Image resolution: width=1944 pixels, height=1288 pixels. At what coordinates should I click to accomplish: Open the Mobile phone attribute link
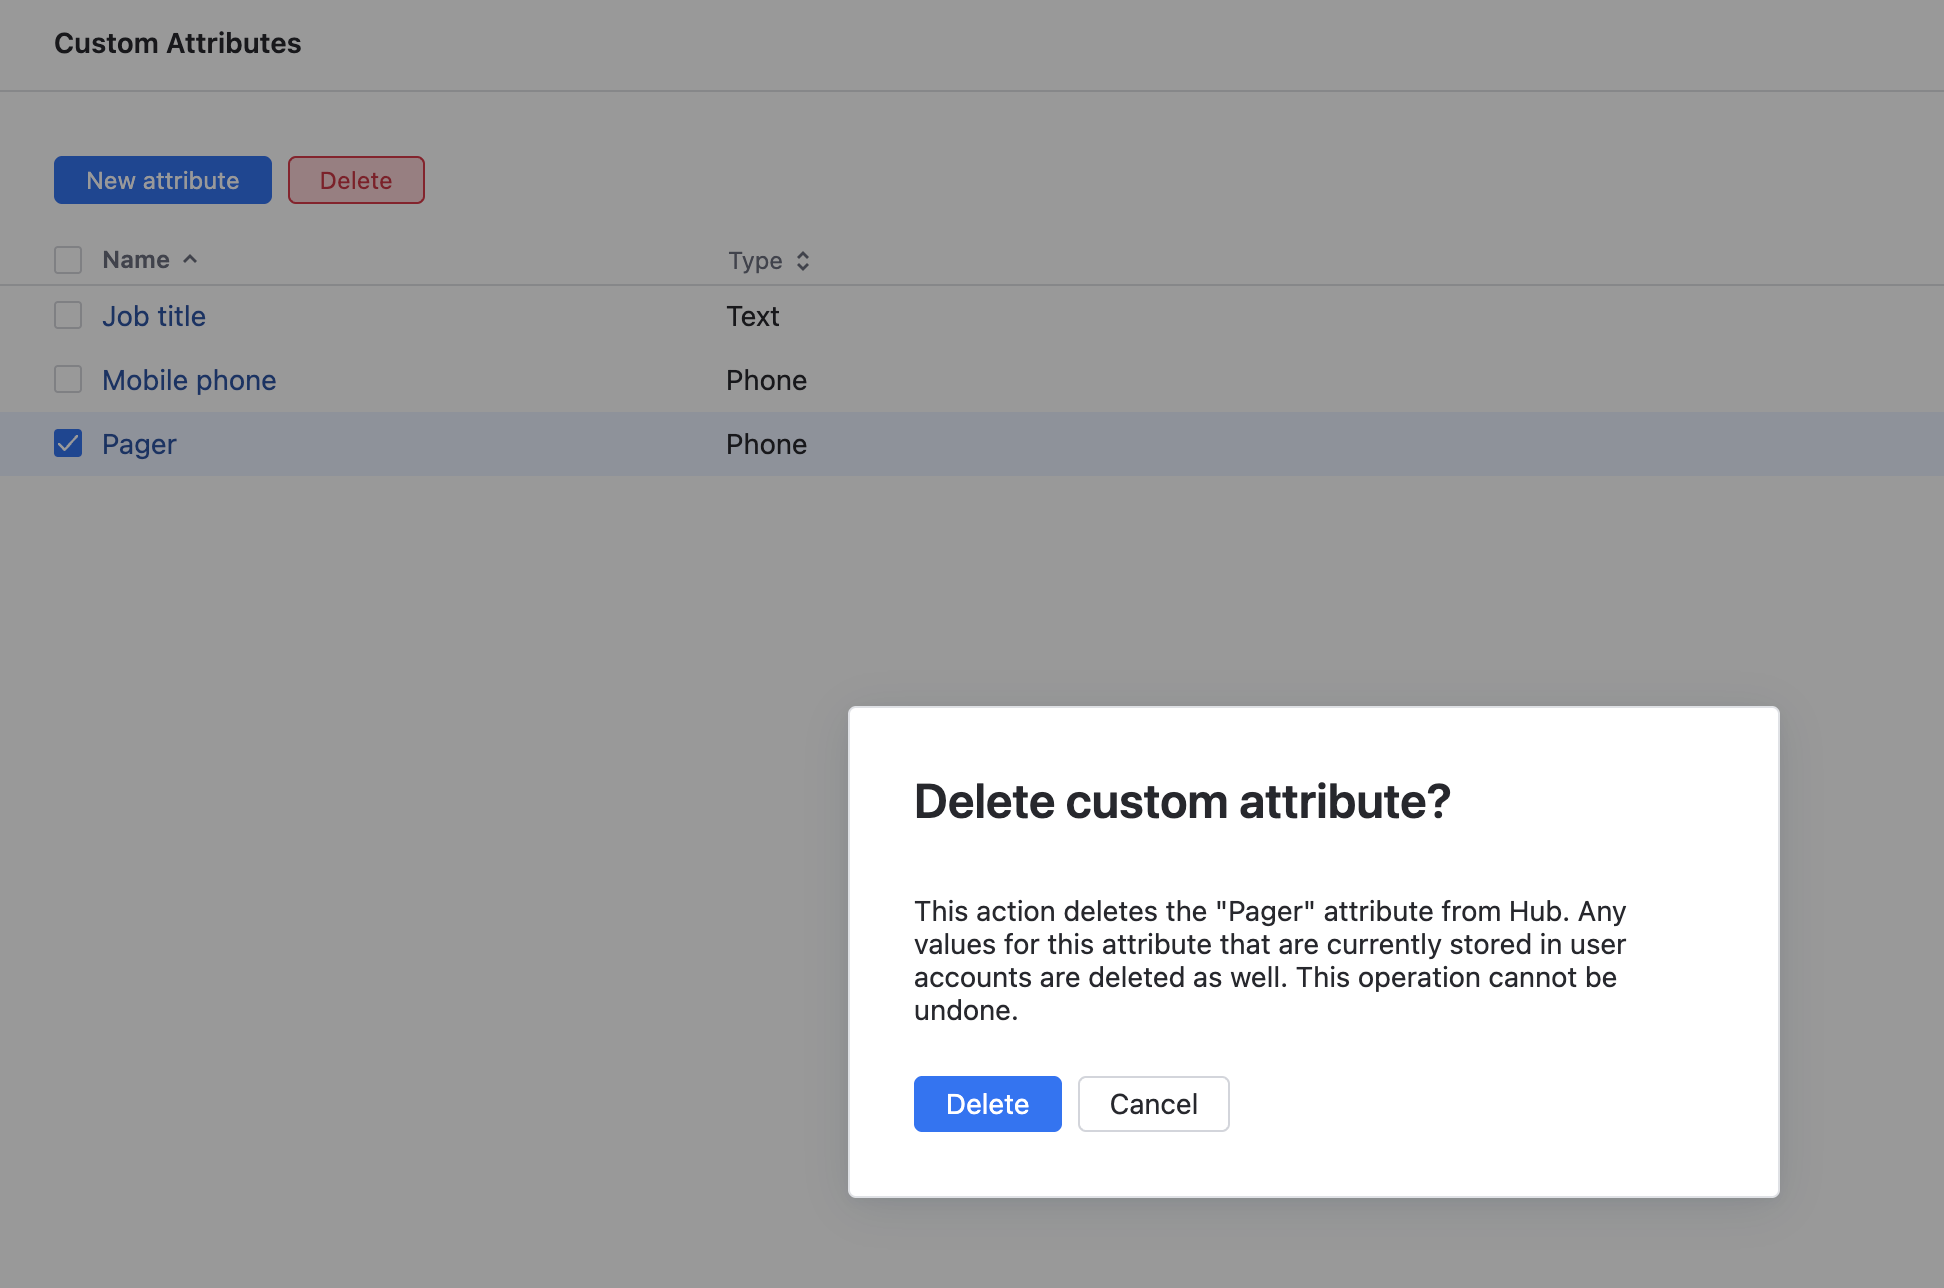(189, 380)
